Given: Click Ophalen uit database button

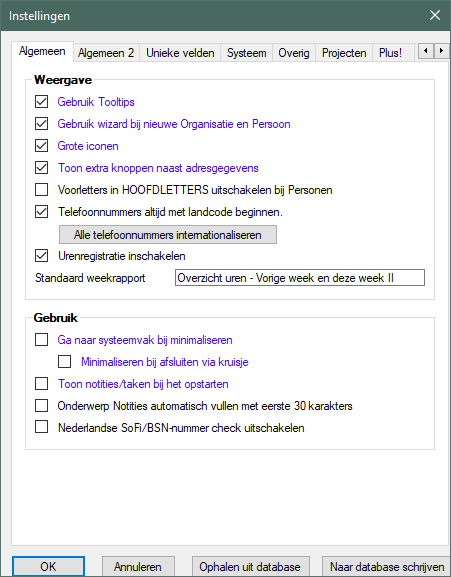Looking at the screenshot, I should click(250, 566).
